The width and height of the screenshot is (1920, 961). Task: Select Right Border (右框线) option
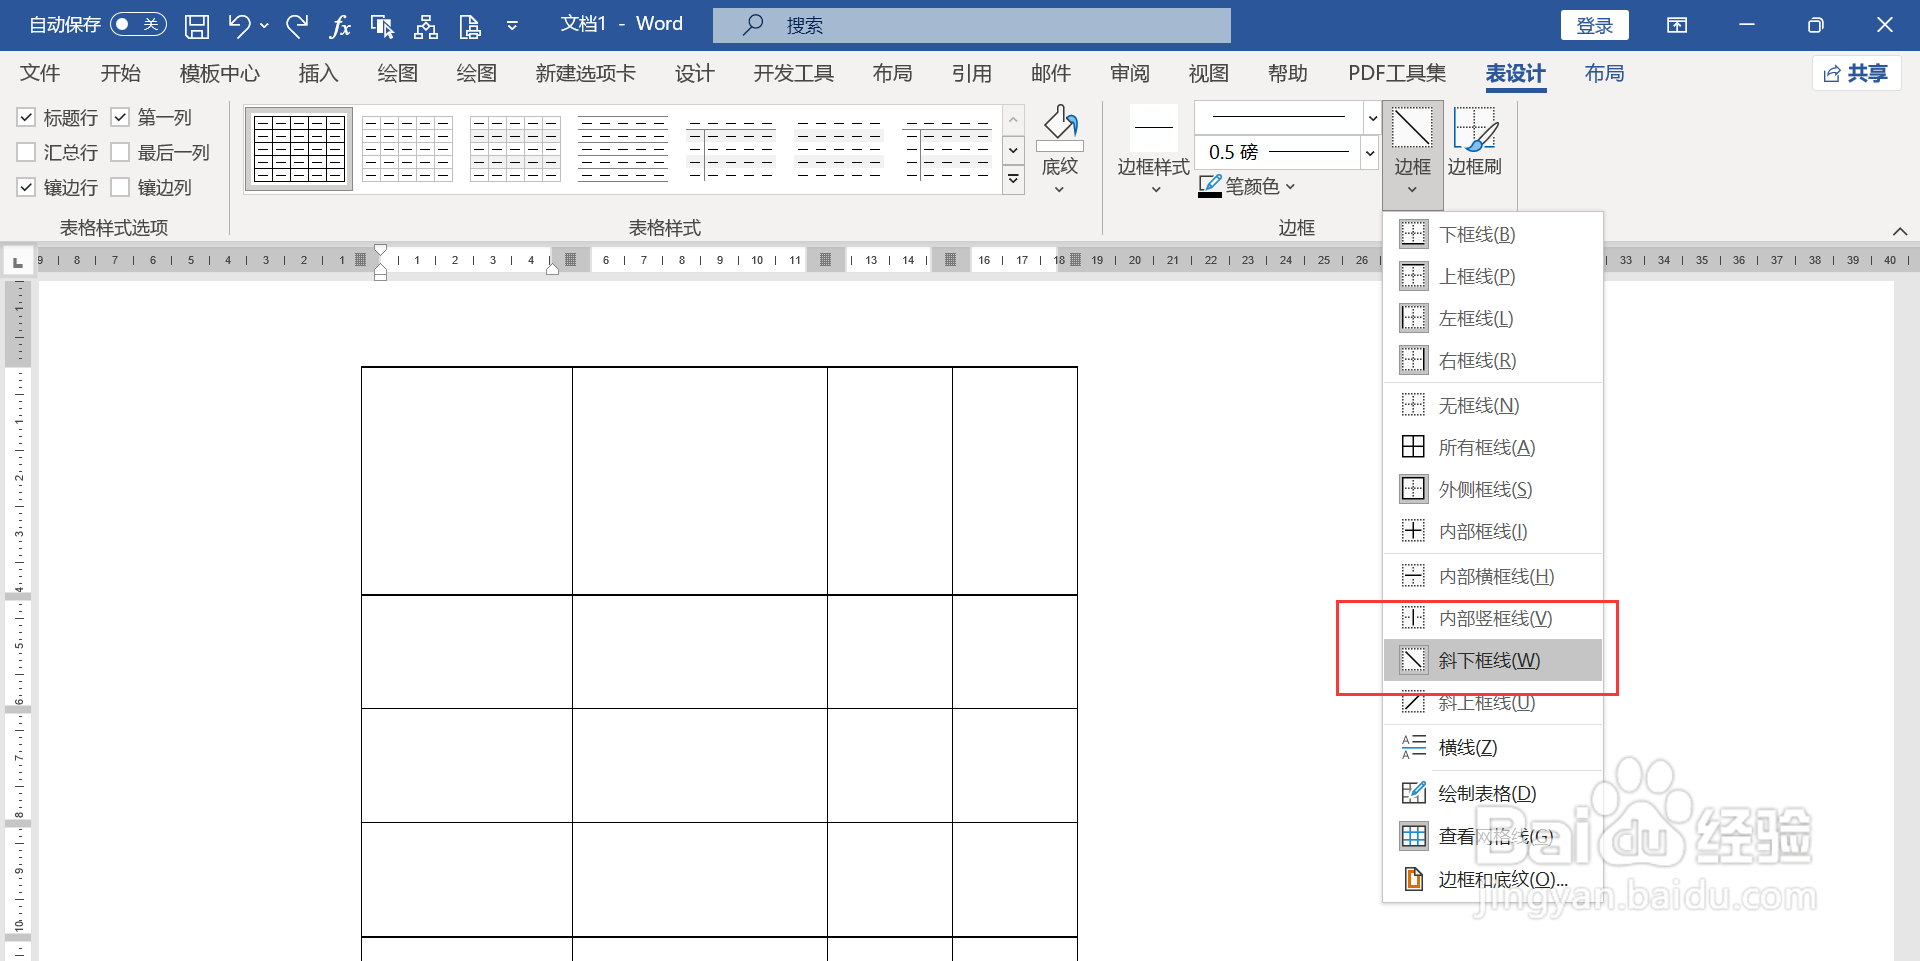coord(1493,360)
